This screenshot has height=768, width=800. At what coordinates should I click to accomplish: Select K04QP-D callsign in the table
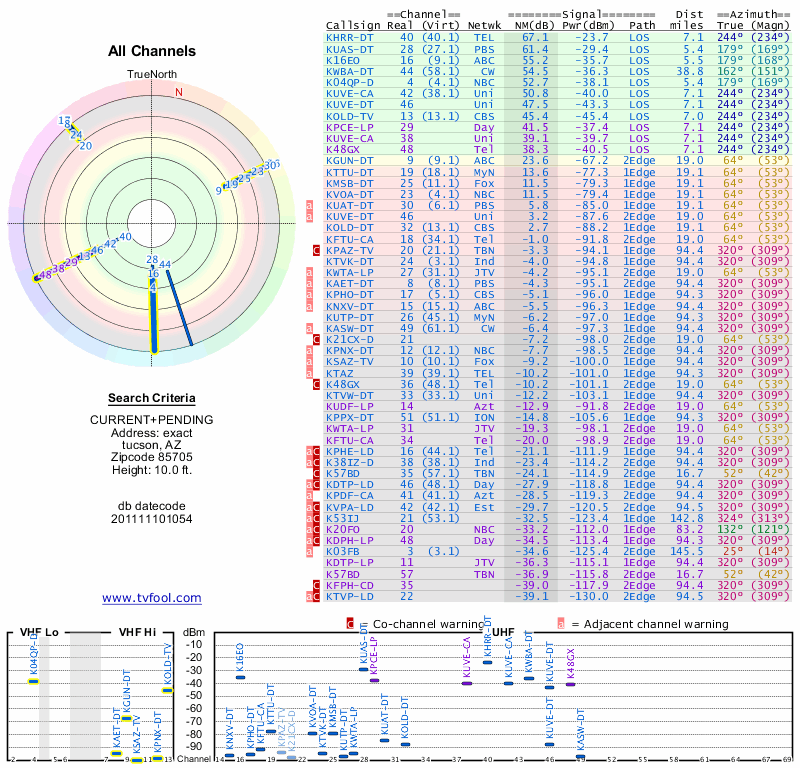(x=349, y=83)
